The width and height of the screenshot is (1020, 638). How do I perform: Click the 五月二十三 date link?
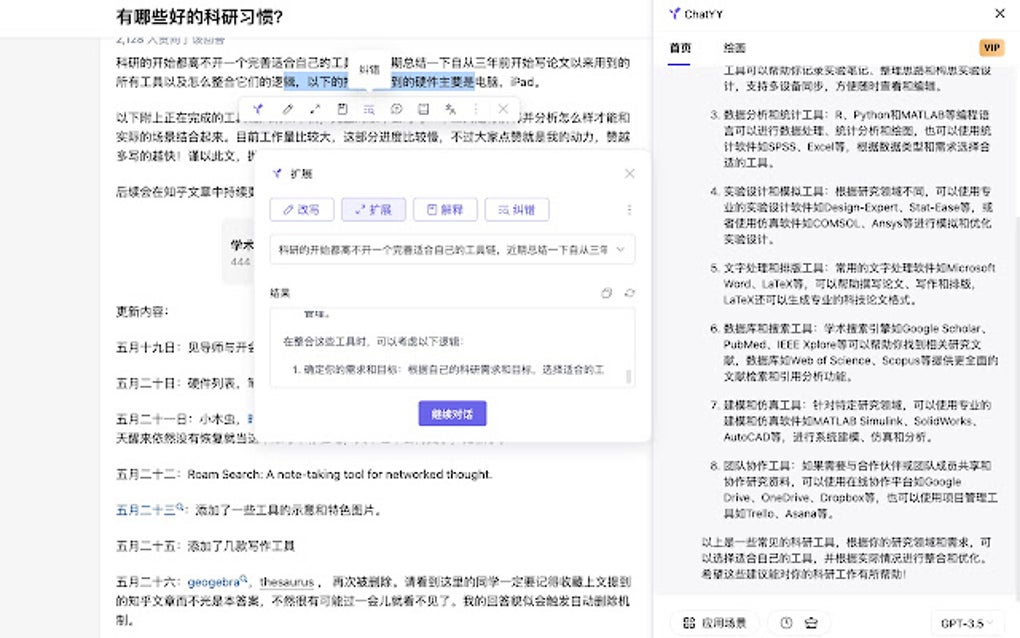[x=149, y=510]
